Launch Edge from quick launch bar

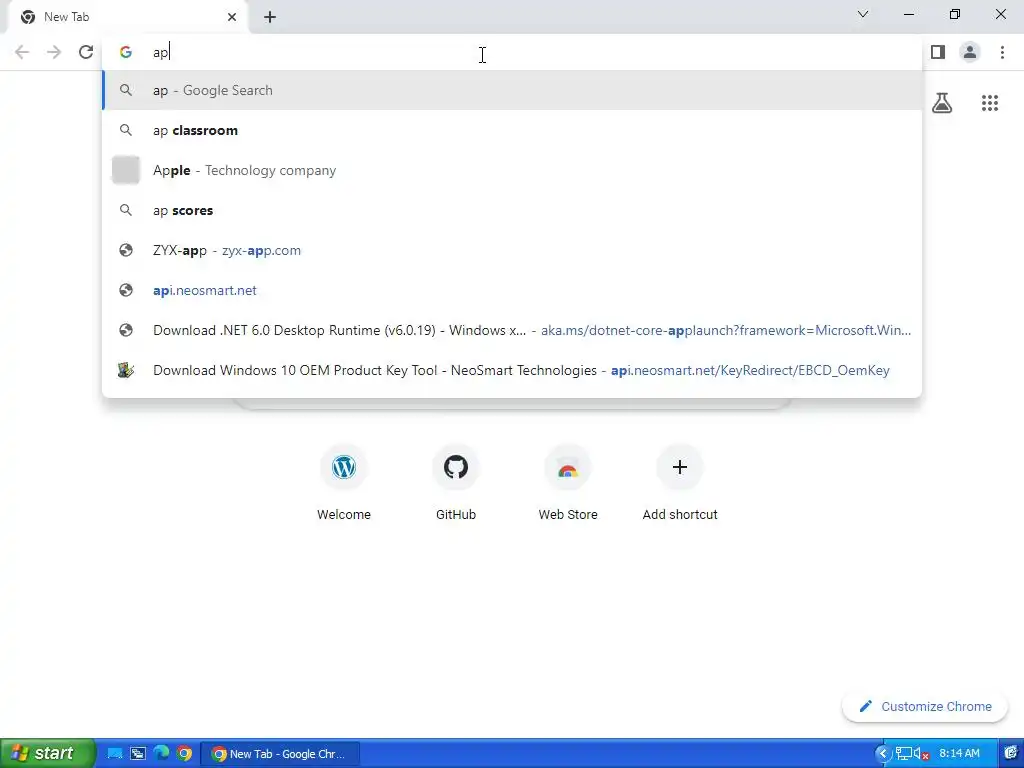tap(161, 754)
